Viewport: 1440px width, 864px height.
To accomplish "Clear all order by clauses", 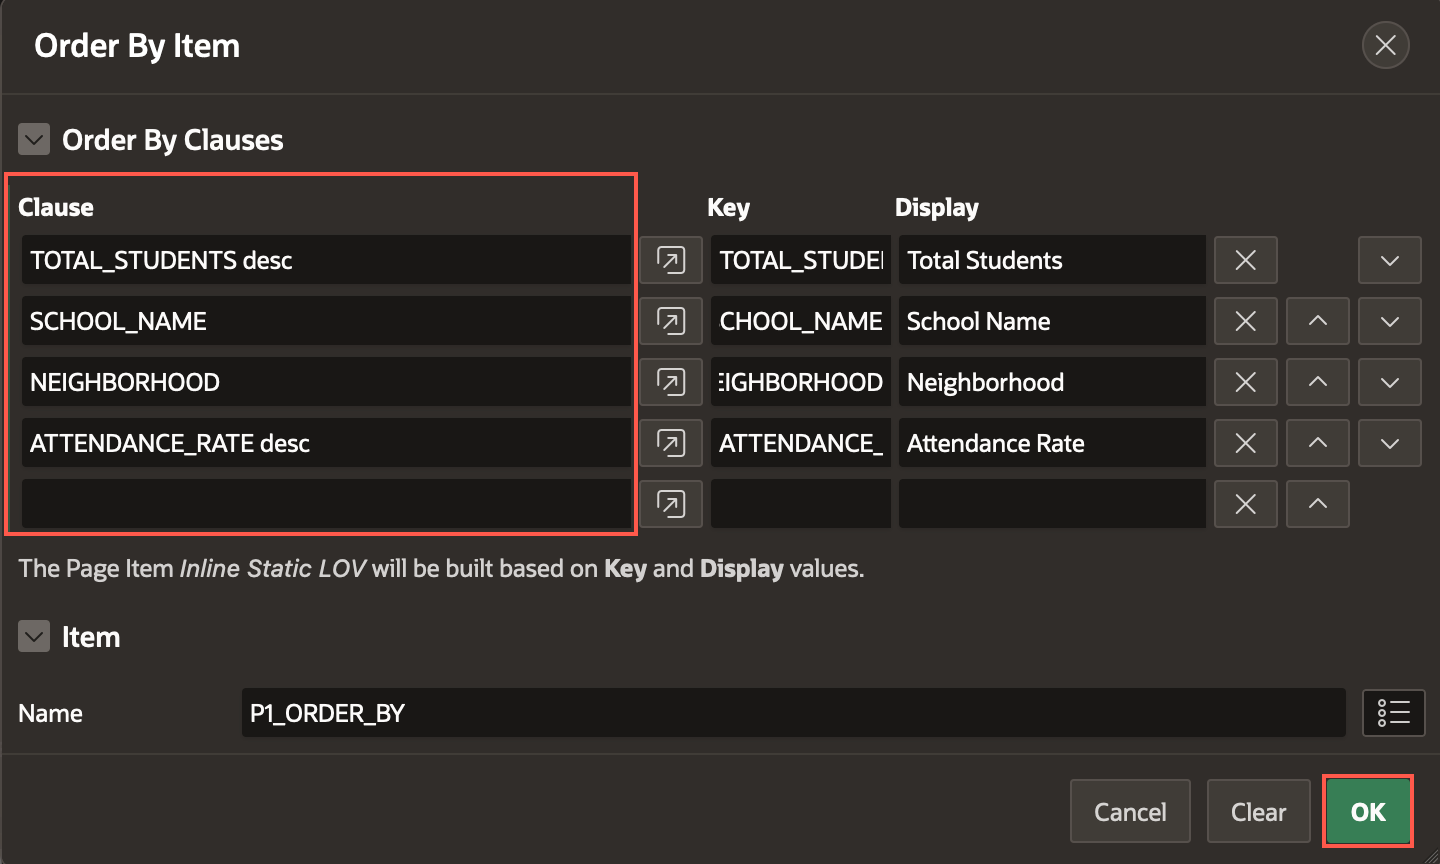I will (1258, 811).
